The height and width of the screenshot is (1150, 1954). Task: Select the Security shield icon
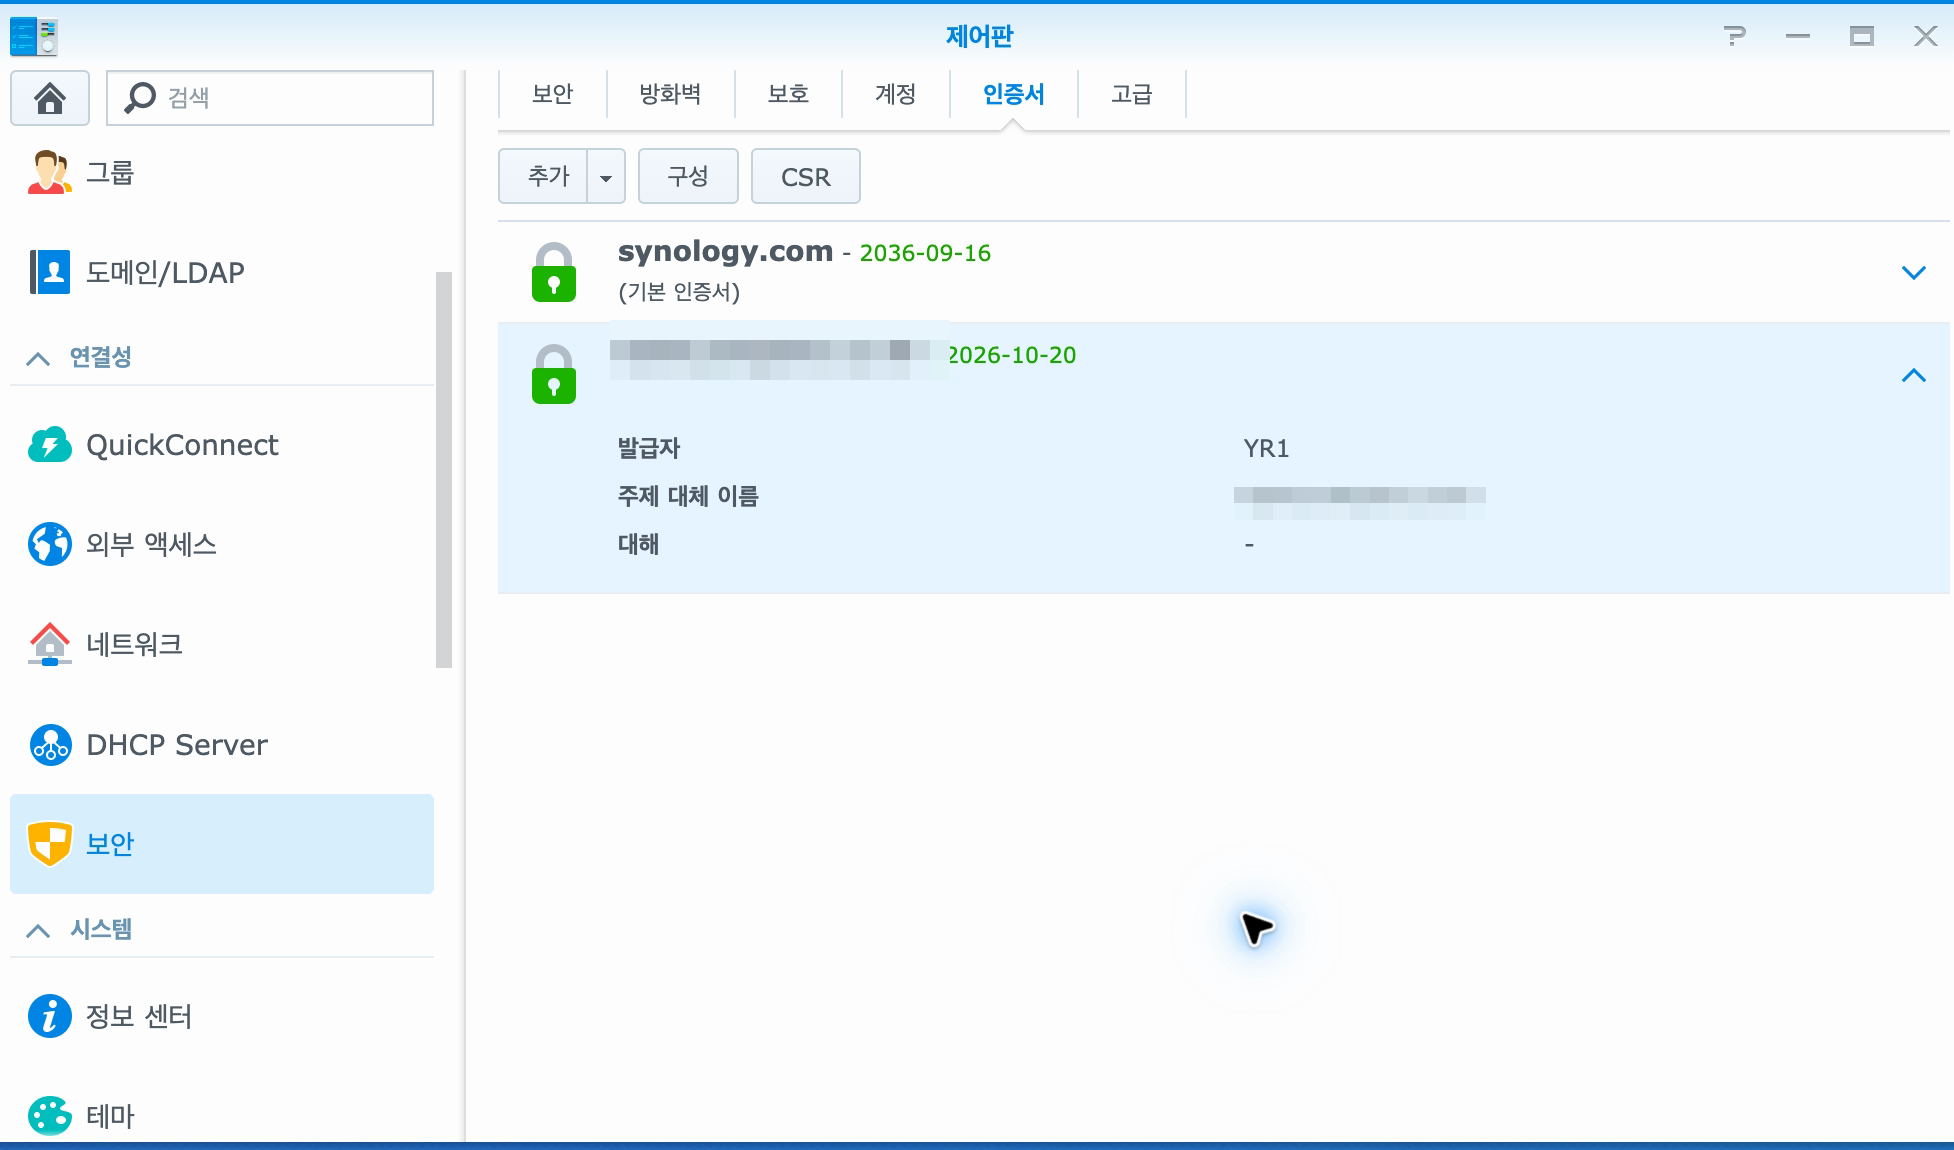click(50, 843)
